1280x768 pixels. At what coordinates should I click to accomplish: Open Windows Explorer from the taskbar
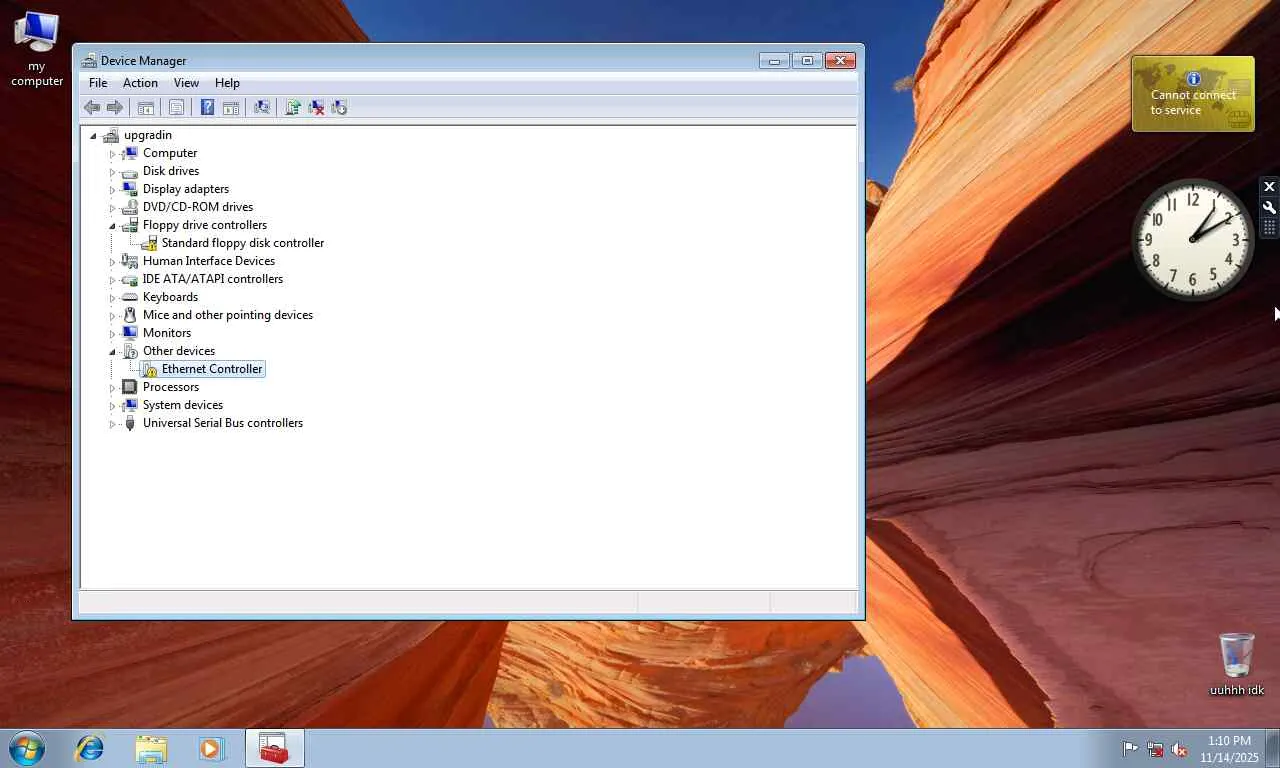151,748
